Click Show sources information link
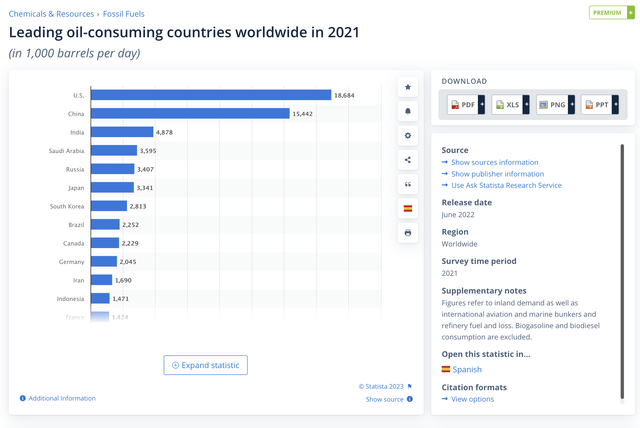The height and width of the screenshot is (428, 640). pos(495,162)
